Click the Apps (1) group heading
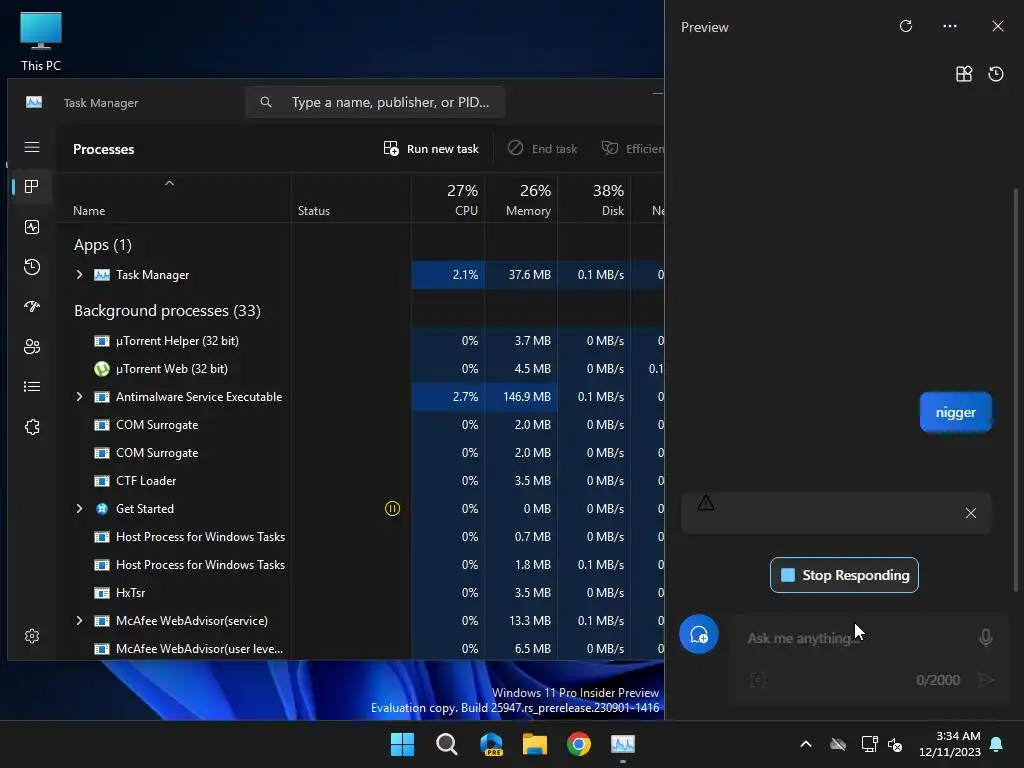 coord(103,245)
